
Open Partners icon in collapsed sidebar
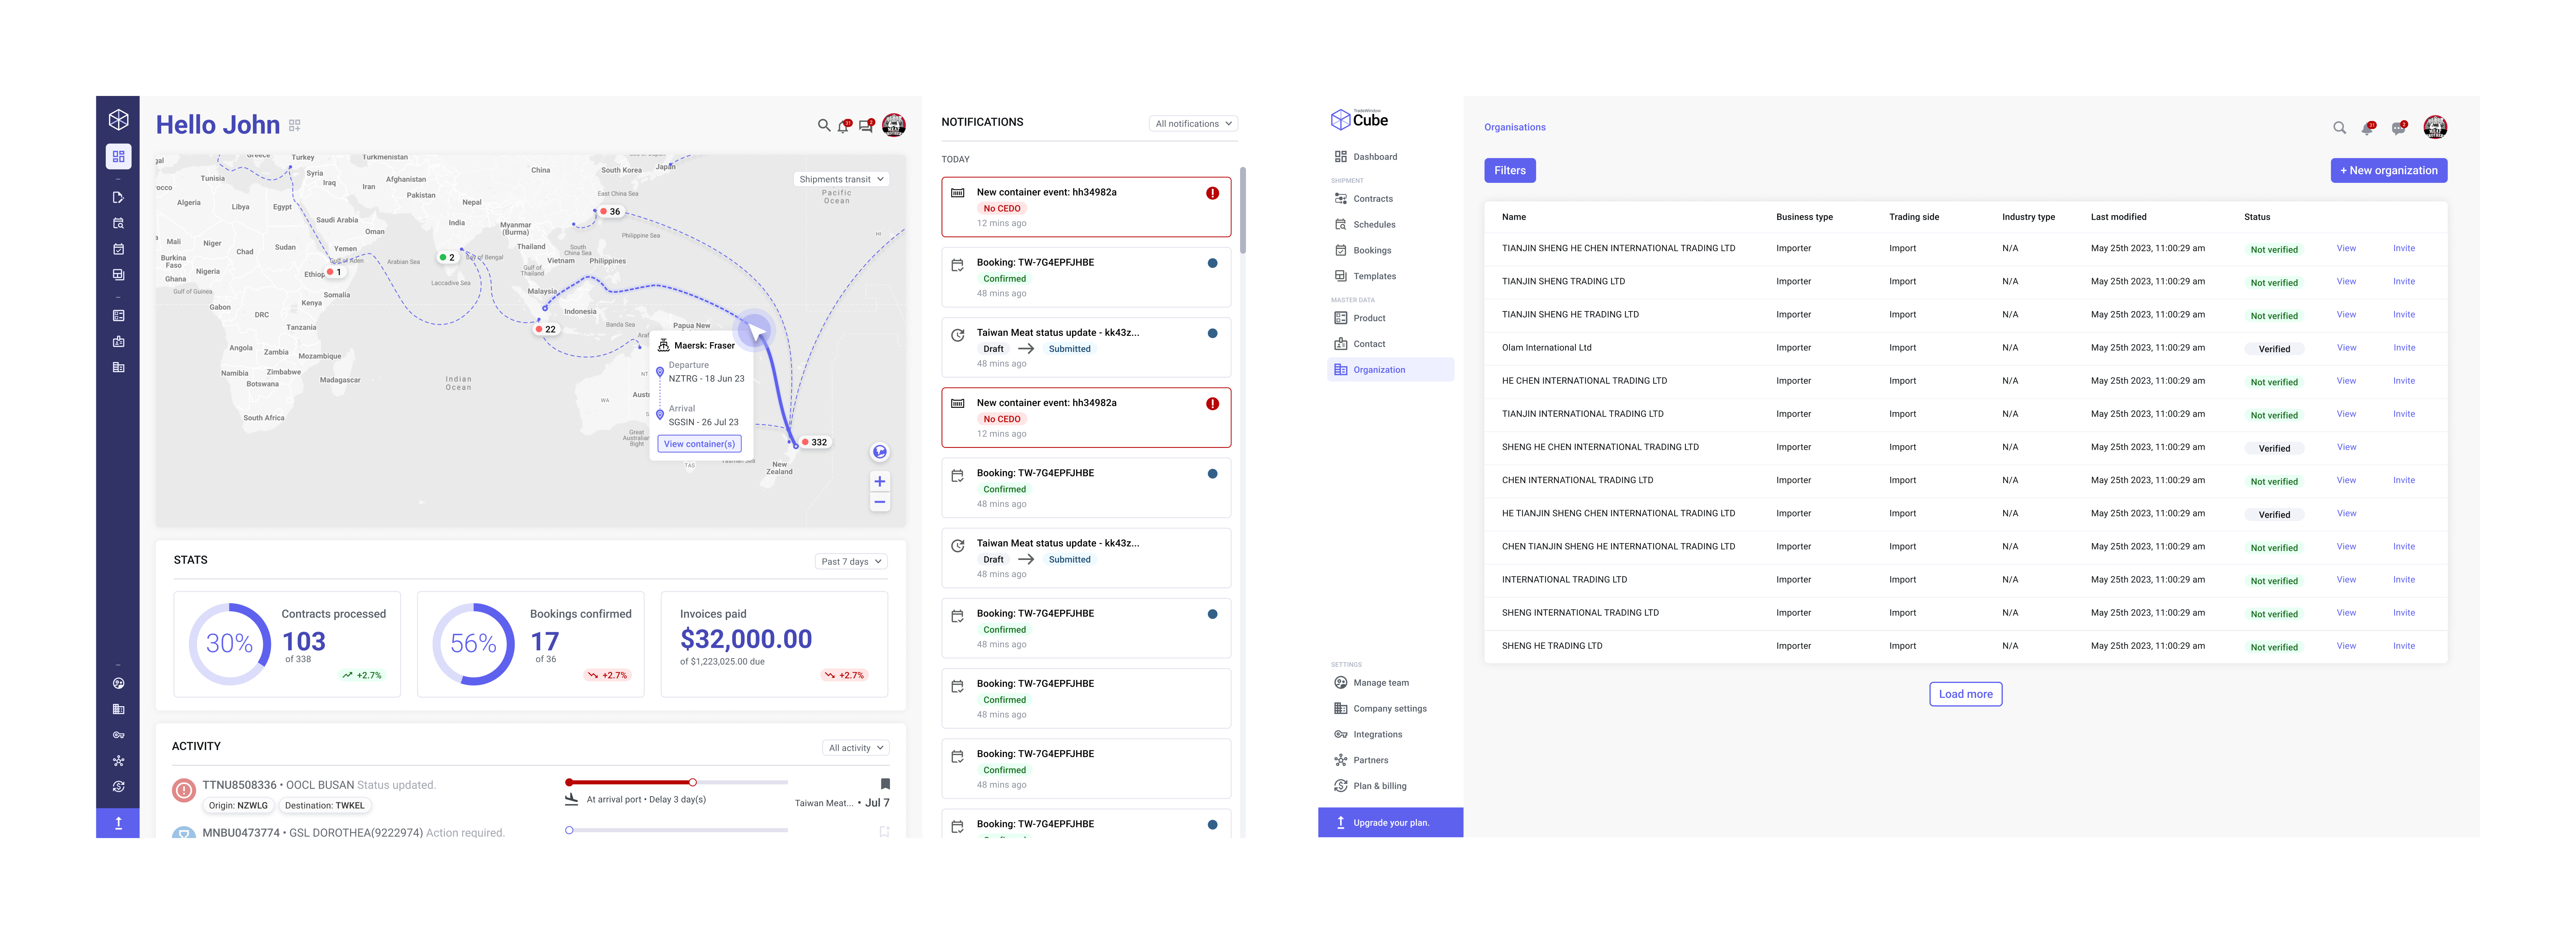(x=118, y=761)
